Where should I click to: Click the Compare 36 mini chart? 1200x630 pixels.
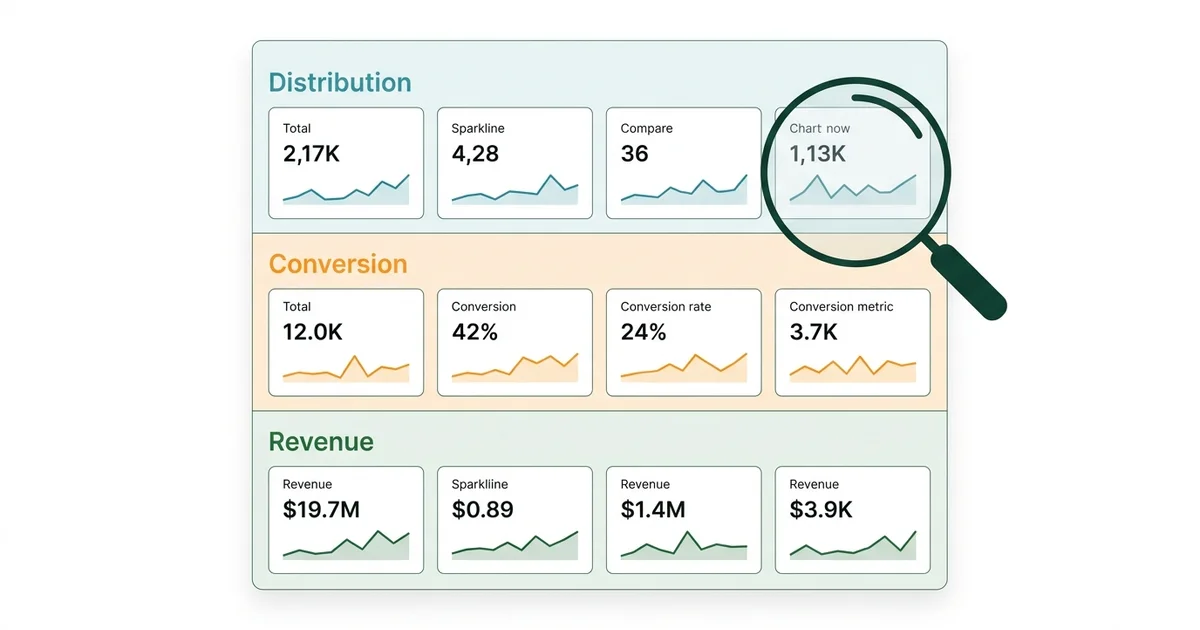coord(683,190)
